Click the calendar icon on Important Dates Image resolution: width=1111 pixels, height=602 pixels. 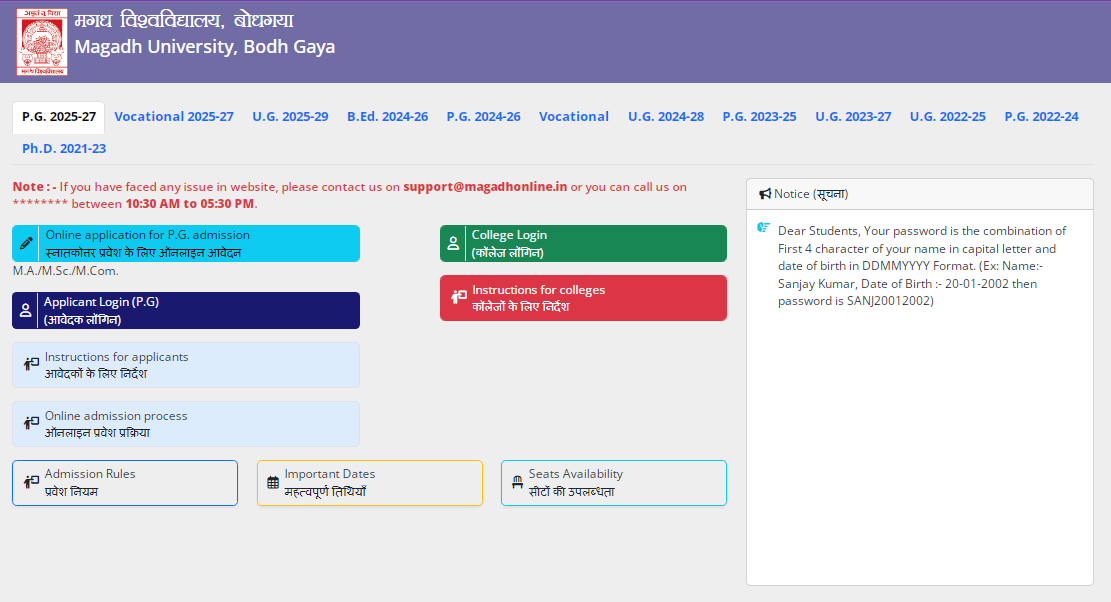(x=272, y=482)
